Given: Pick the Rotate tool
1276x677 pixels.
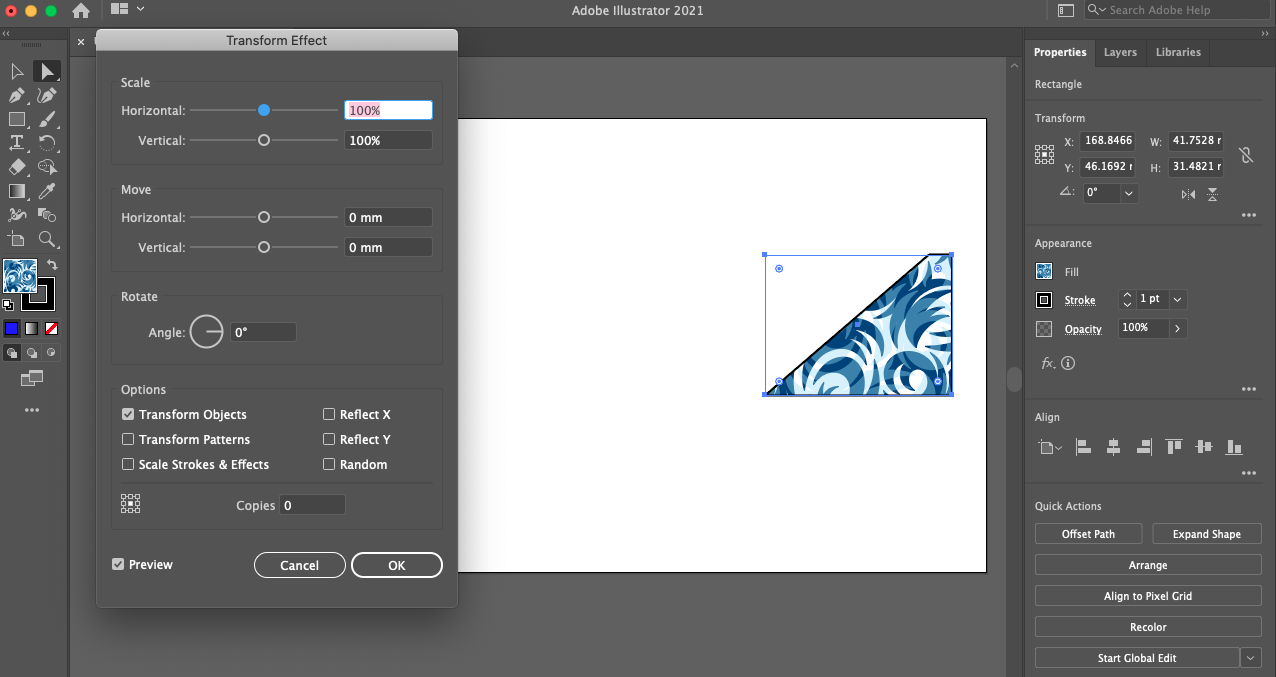Looking at the screenshot, I should click(x=47, y=143).
